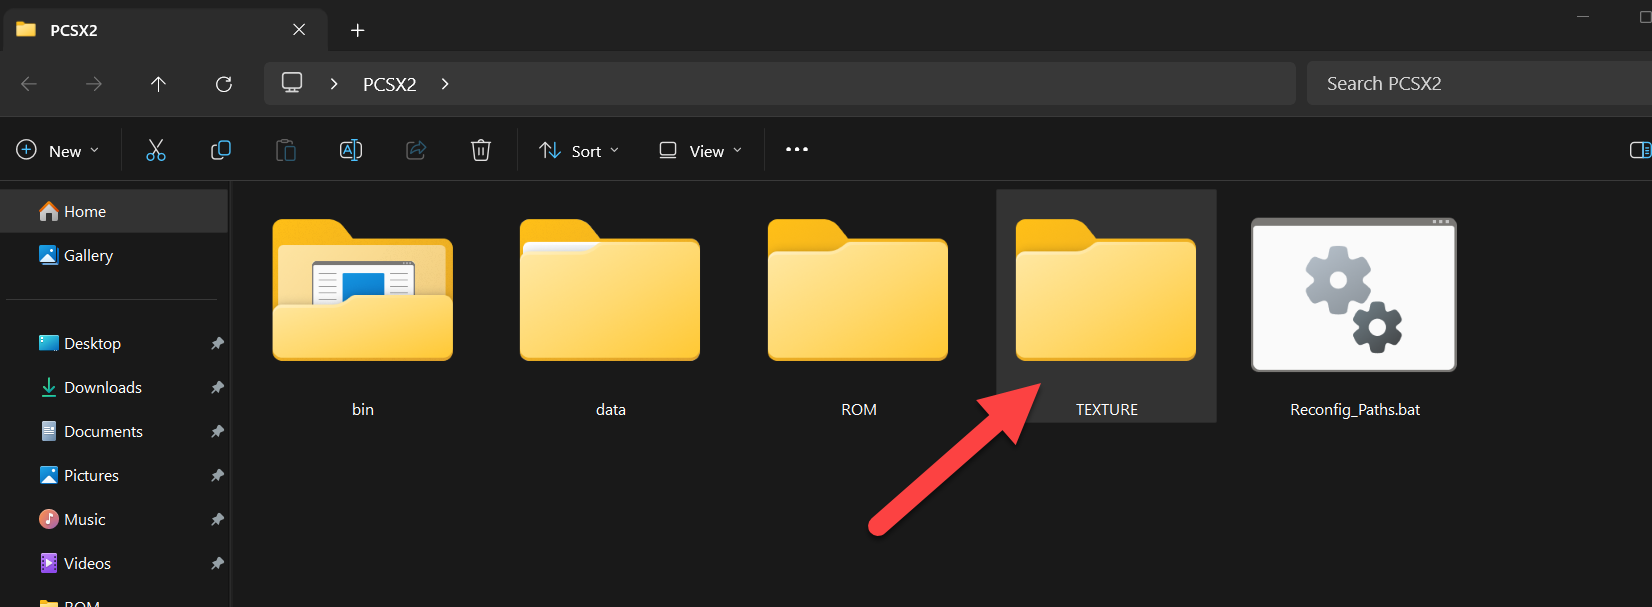Unpin Music using its pin icon

tap(217, 519)
